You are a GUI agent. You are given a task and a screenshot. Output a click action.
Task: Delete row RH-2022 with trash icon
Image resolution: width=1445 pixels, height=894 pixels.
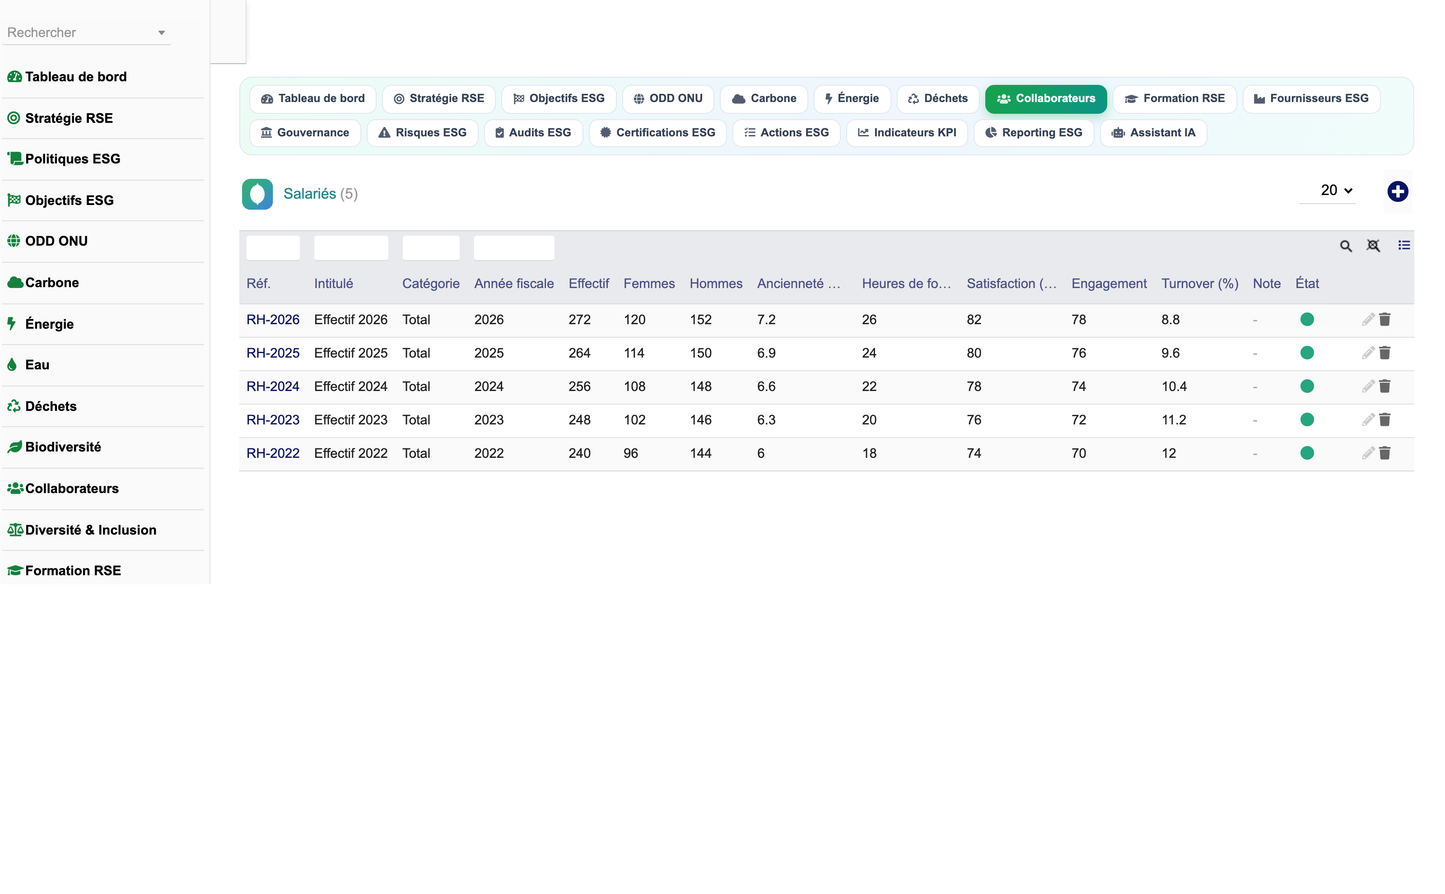click(x=1384, y=453)
